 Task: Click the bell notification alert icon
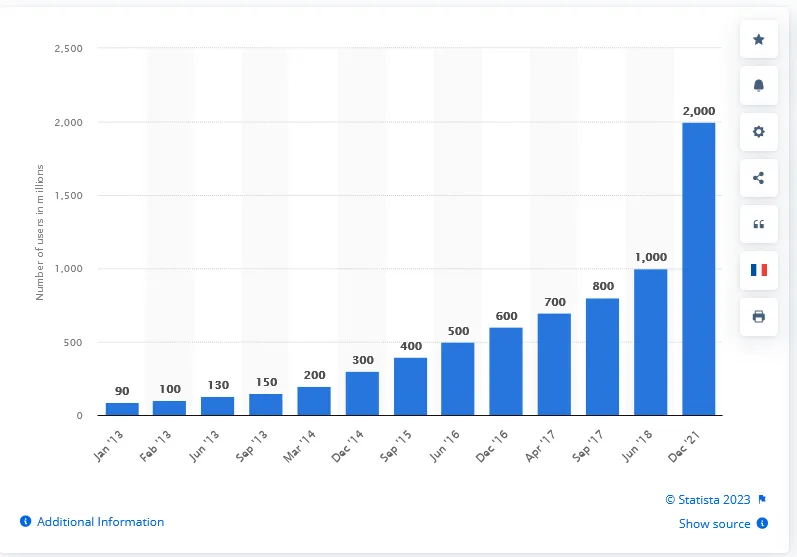point(758,85)
